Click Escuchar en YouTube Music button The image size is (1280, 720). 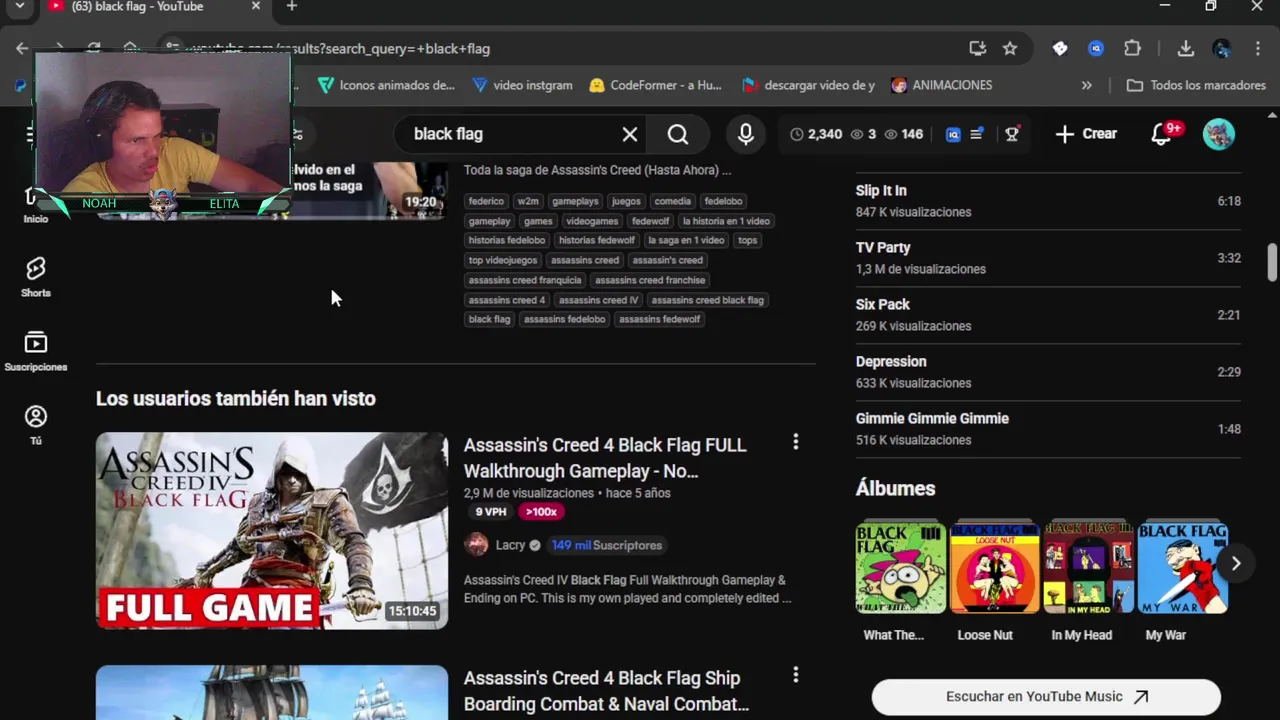[x=1046, y=697]
